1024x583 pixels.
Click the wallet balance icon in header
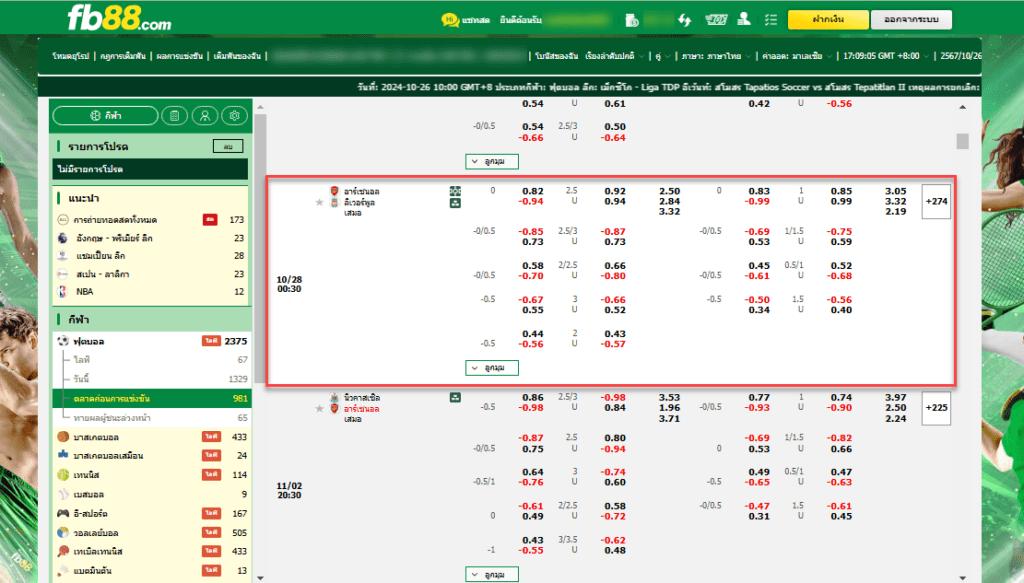[632, 20]
